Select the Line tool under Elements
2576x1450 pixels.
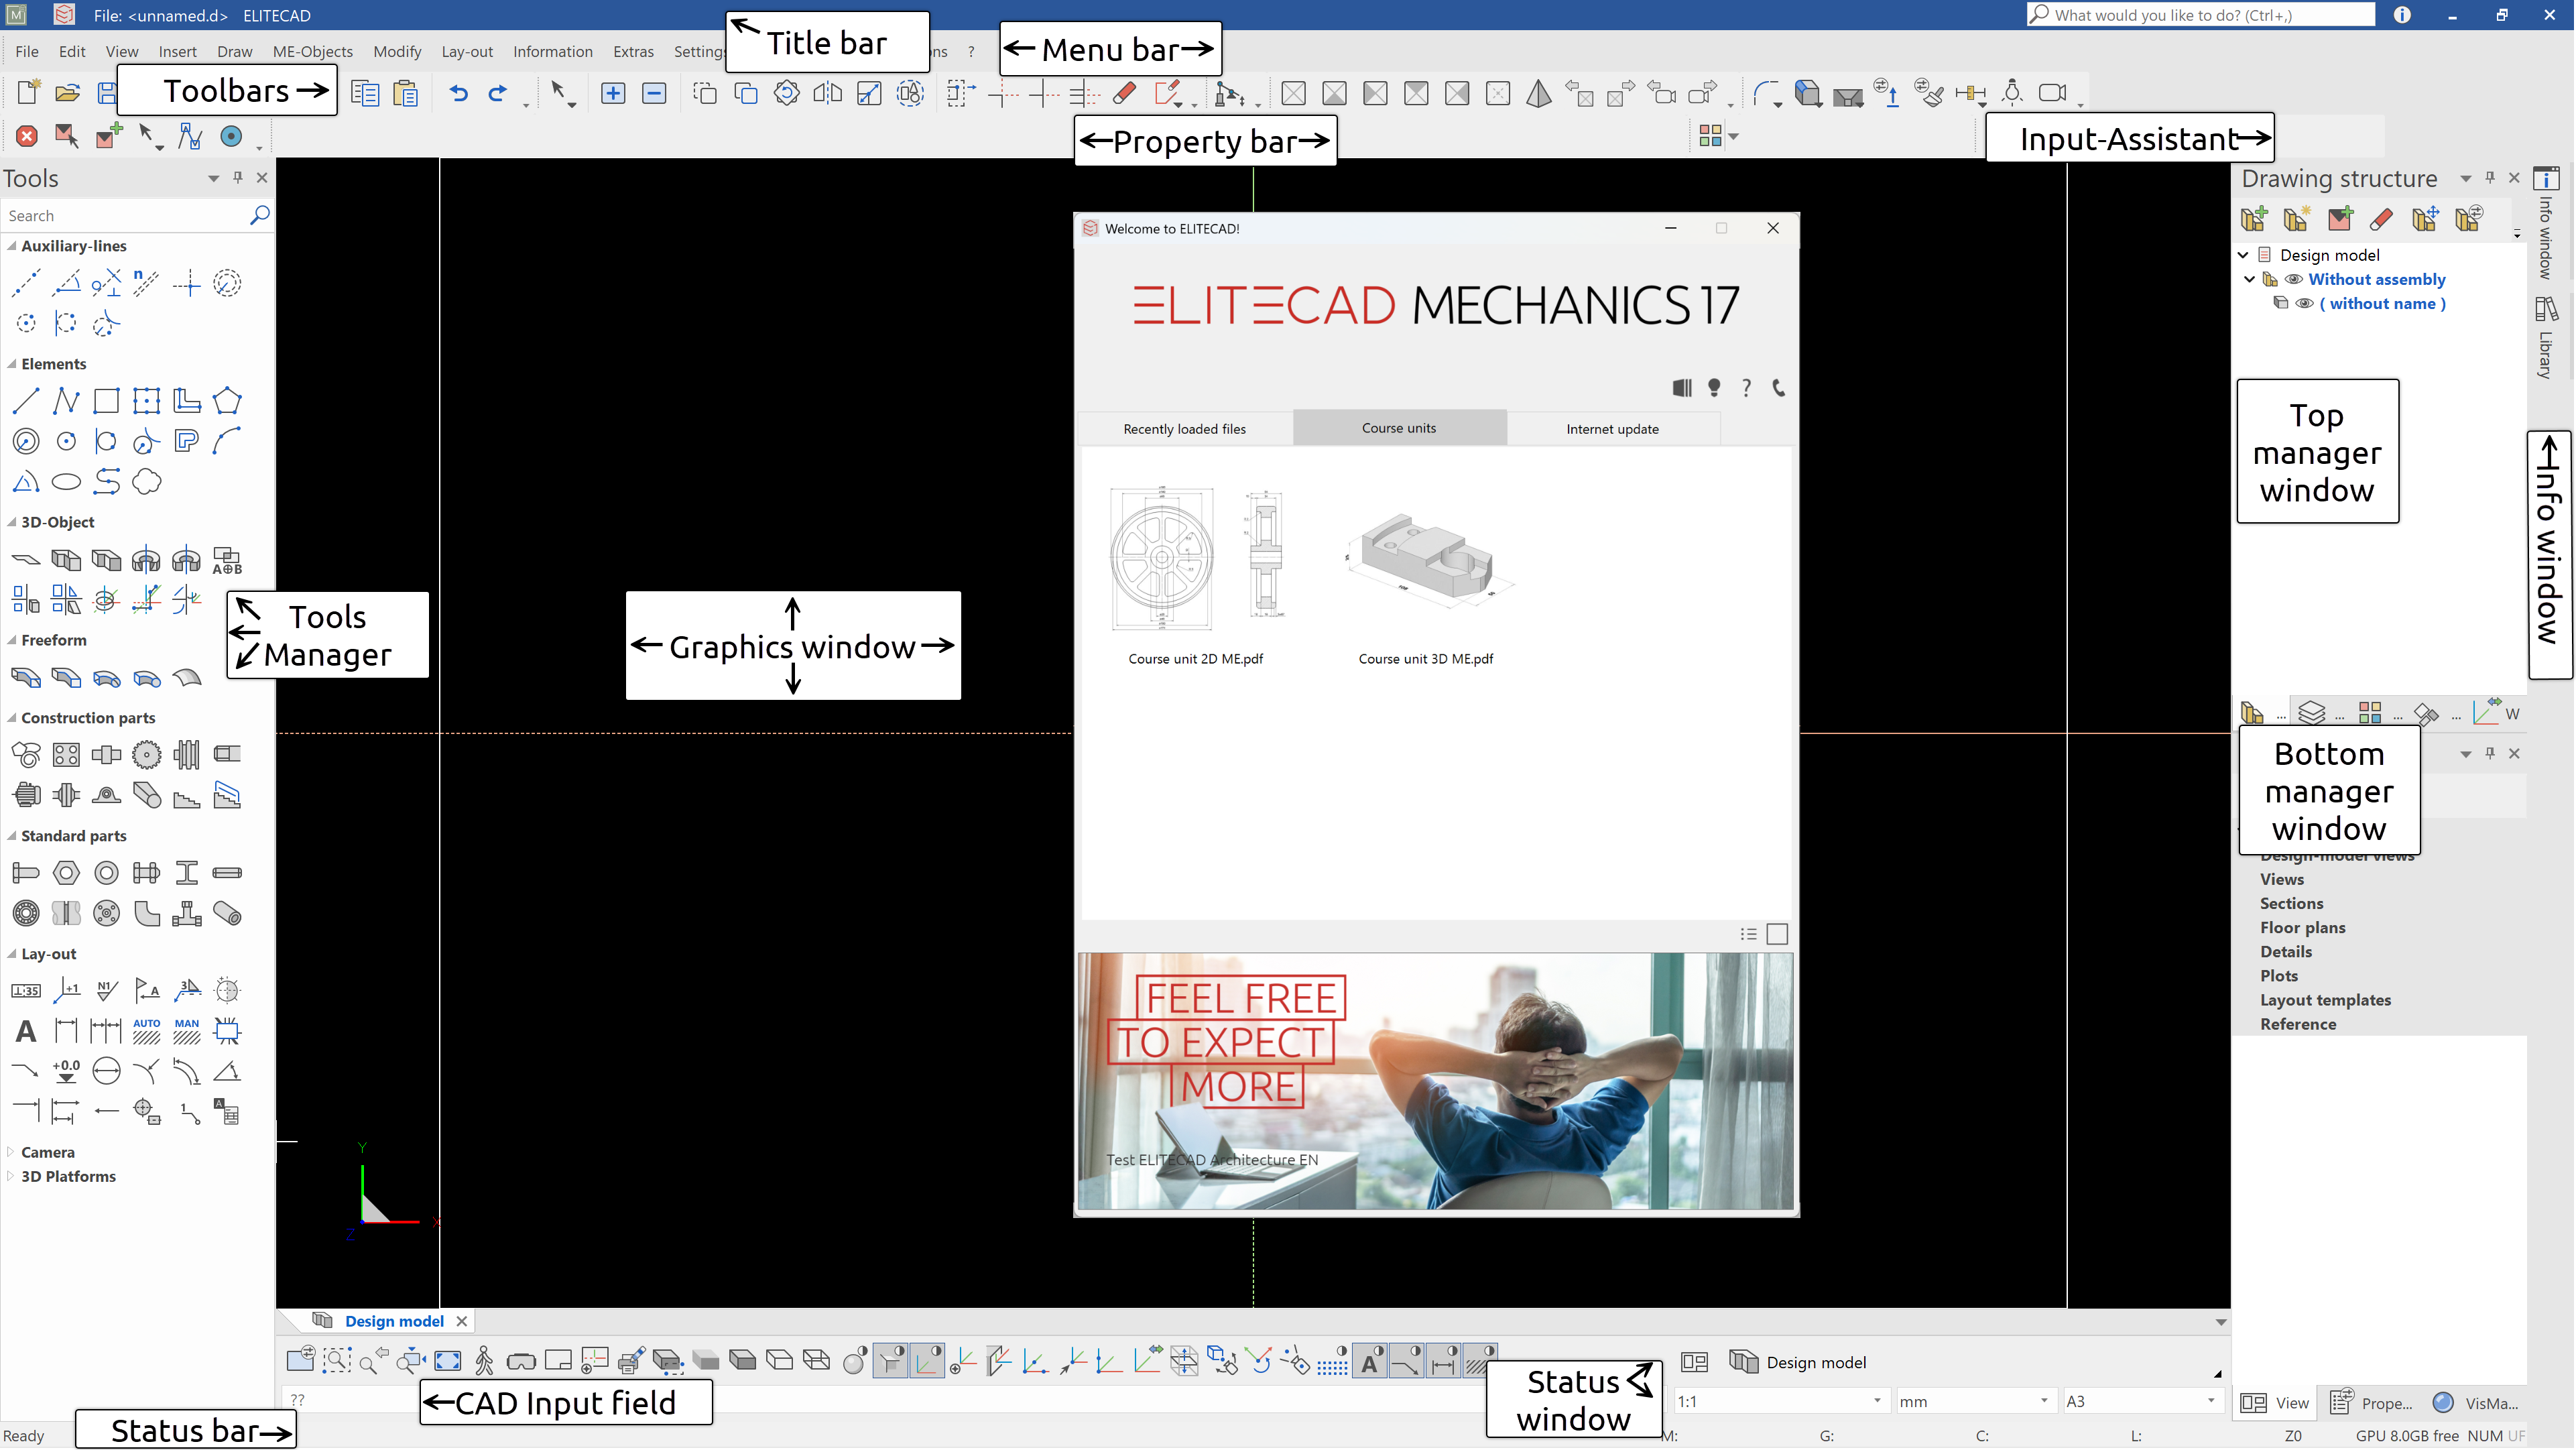pyautogui.click(x=26, y=400)
